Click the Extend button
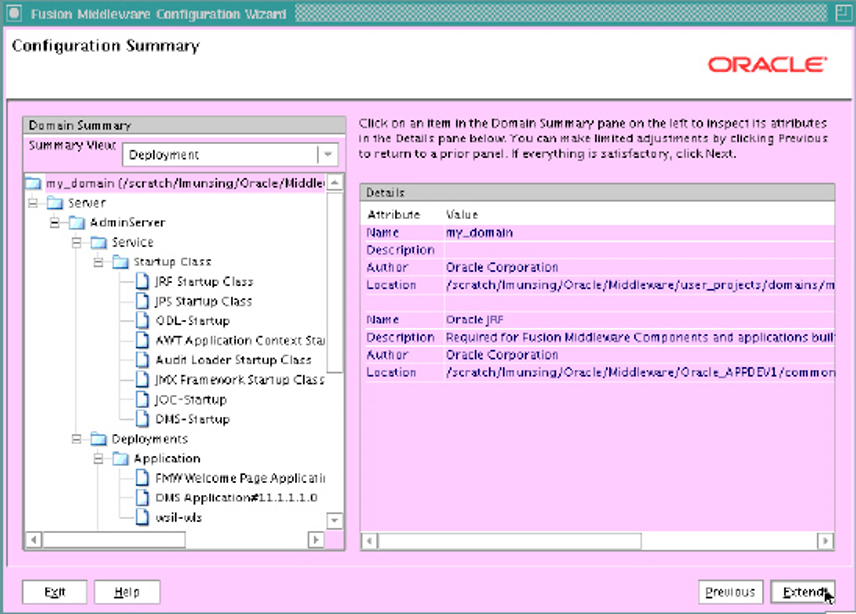The height and width of the screenshot is (614, 856). (x=802, y=592)
